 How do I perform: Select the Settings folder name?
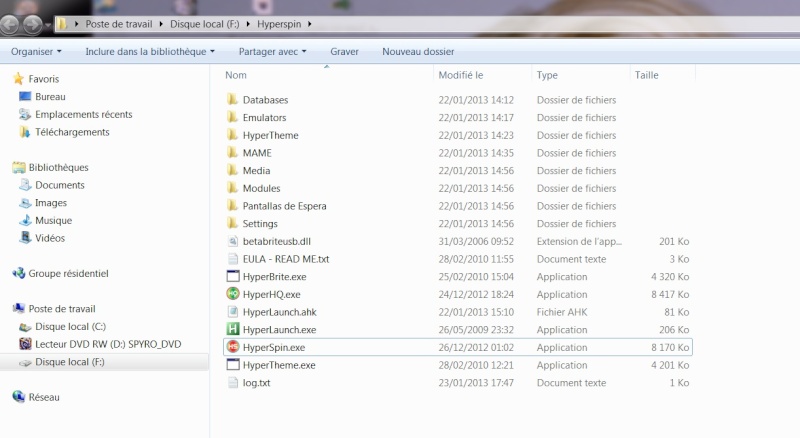tap(260, 224)
